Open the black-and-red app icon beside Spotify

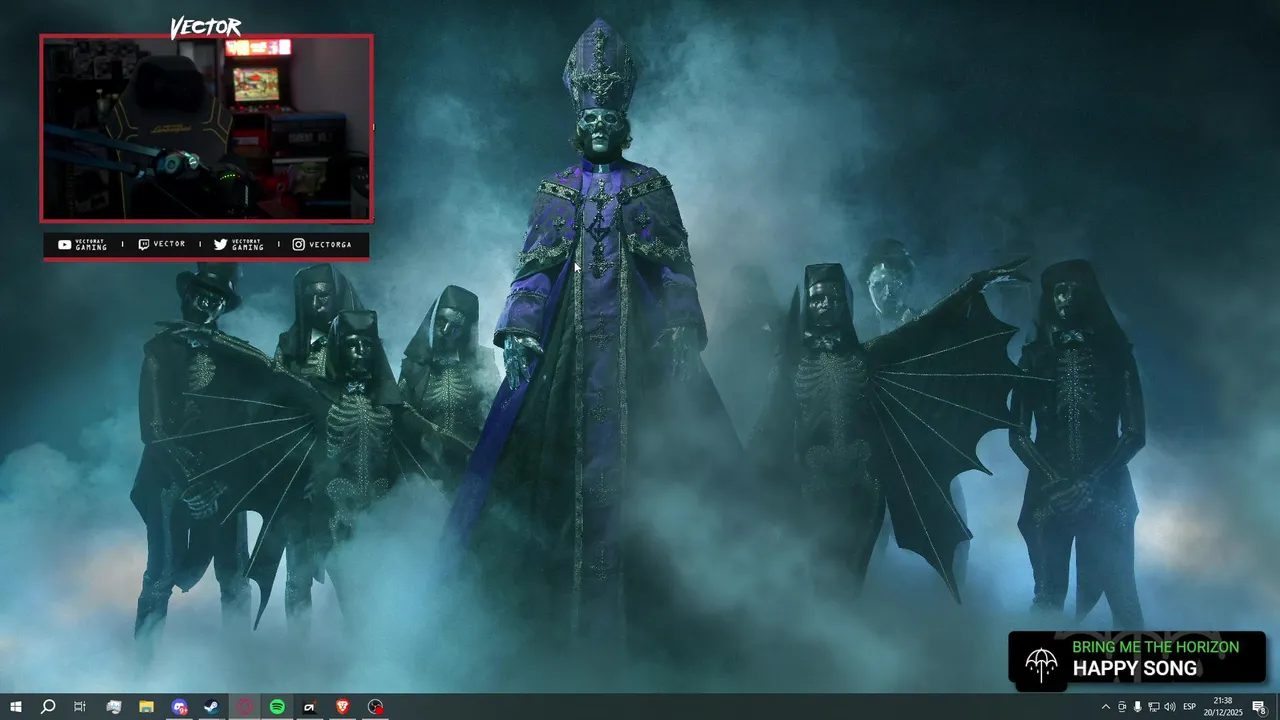[310, 706]
